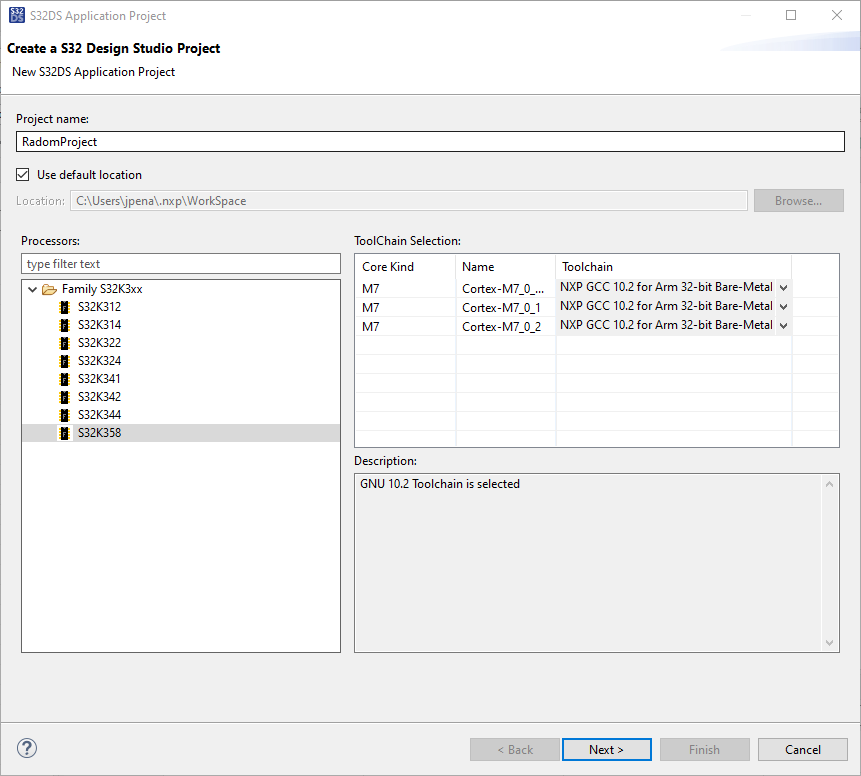
Task: Click the chip icon next to S32K314
Action: 65,324
